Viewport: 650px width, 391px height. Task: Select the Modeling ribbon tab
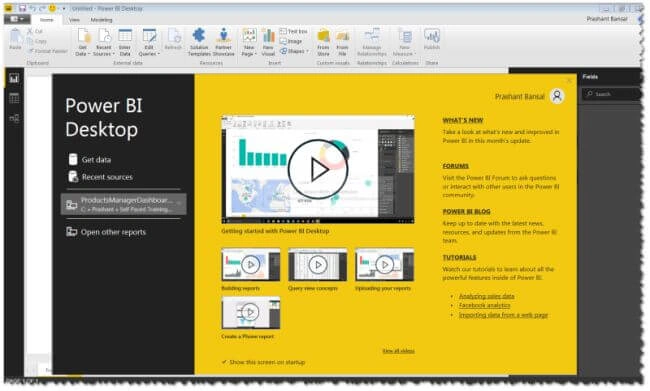pos(101,19)
